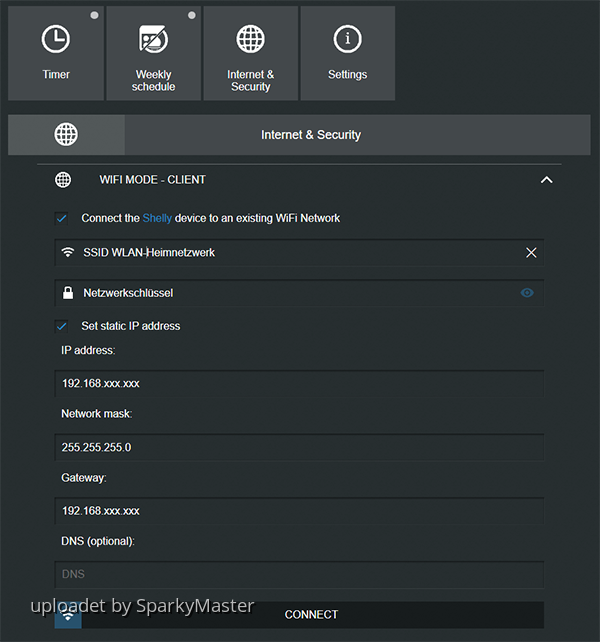Open the Timer clock icon tile

point(56,53)
